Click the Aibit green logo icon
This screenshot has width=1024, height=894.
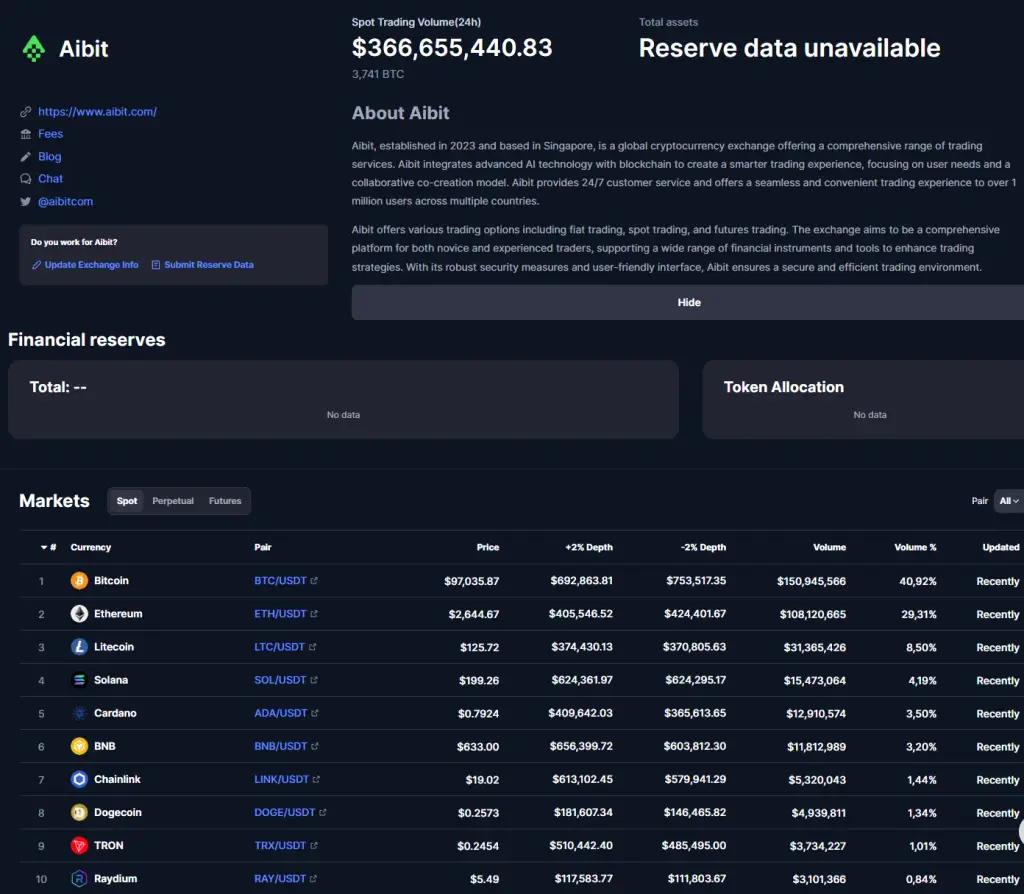point(33,49)
